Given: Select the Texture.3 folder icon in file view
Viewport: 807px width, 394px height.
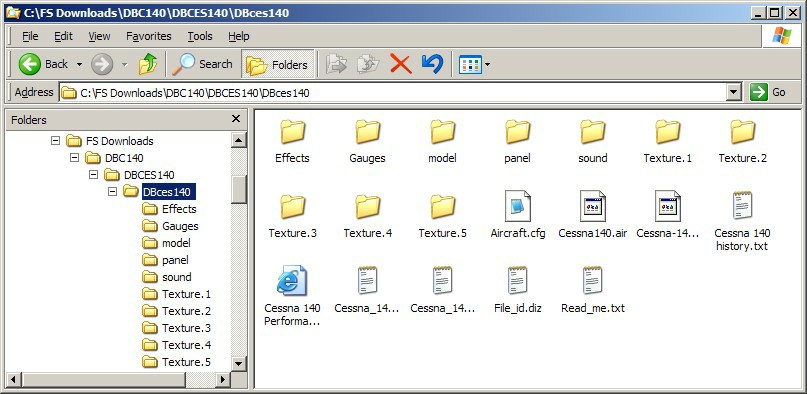Looking at the screenshot, I should point(292,207).
